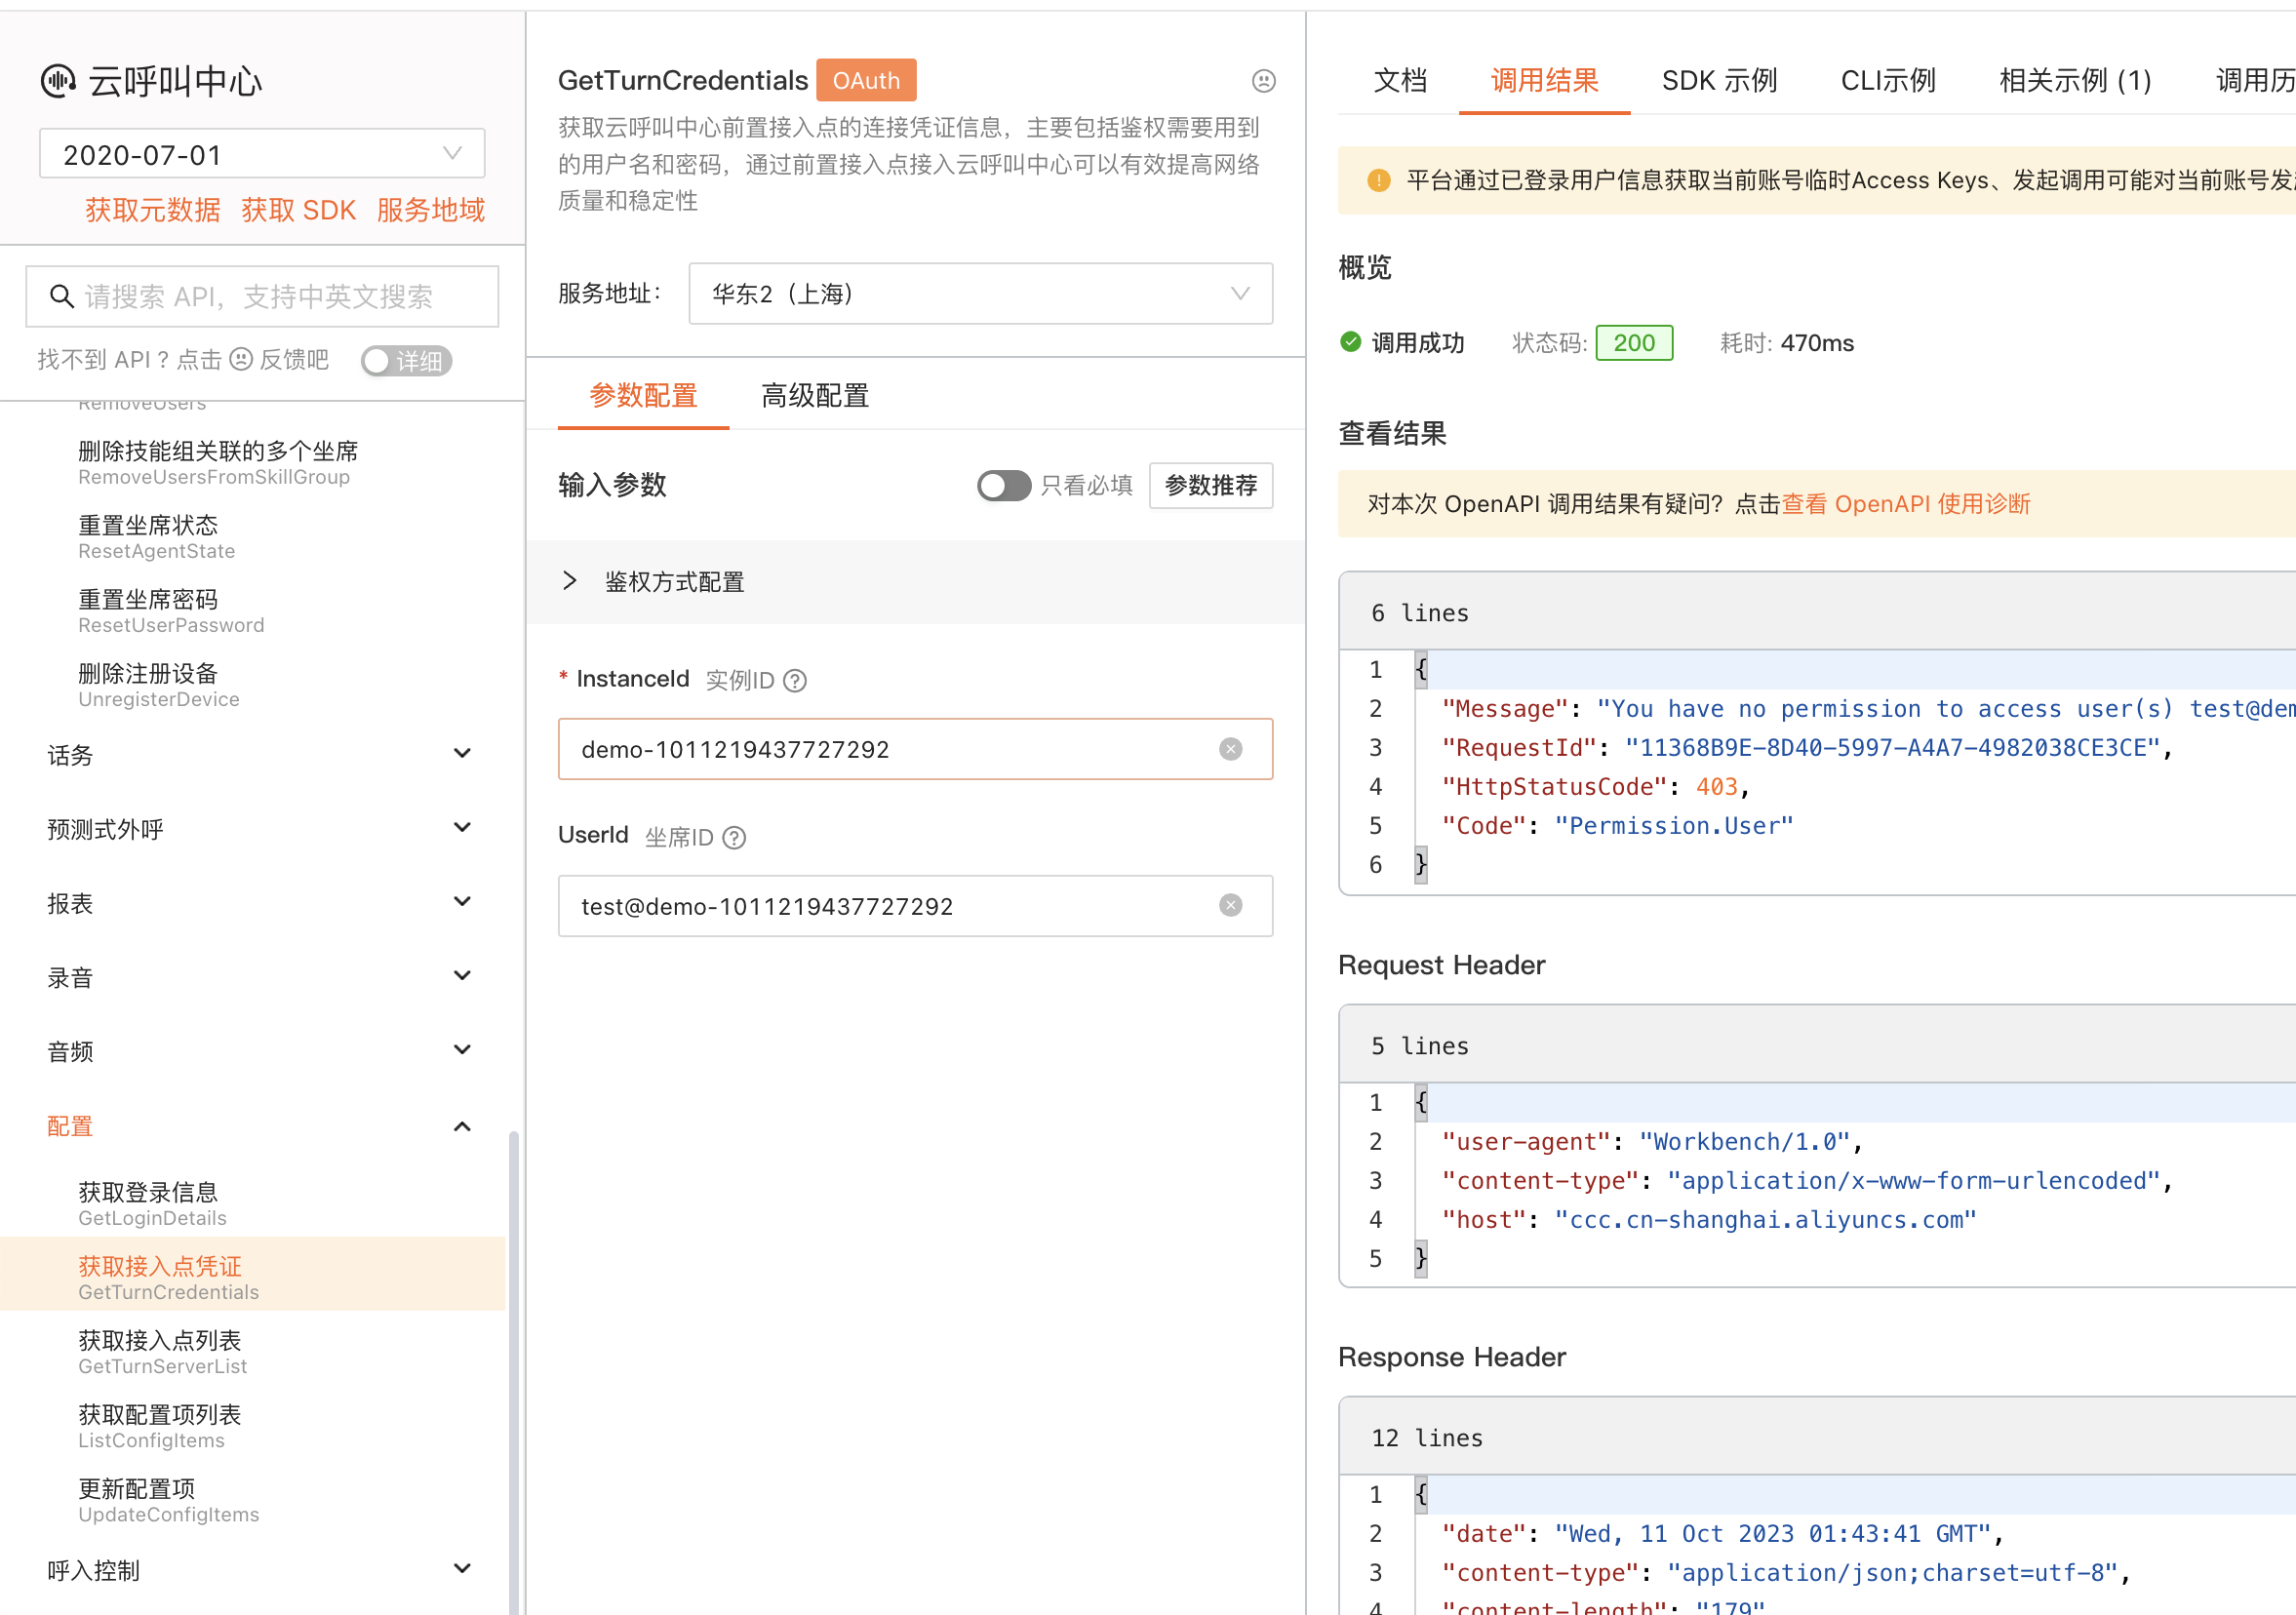Screen dimensions: 2296x1615
Task: Open the InstanceId help question mark icon
Action: tap(795, 681)
